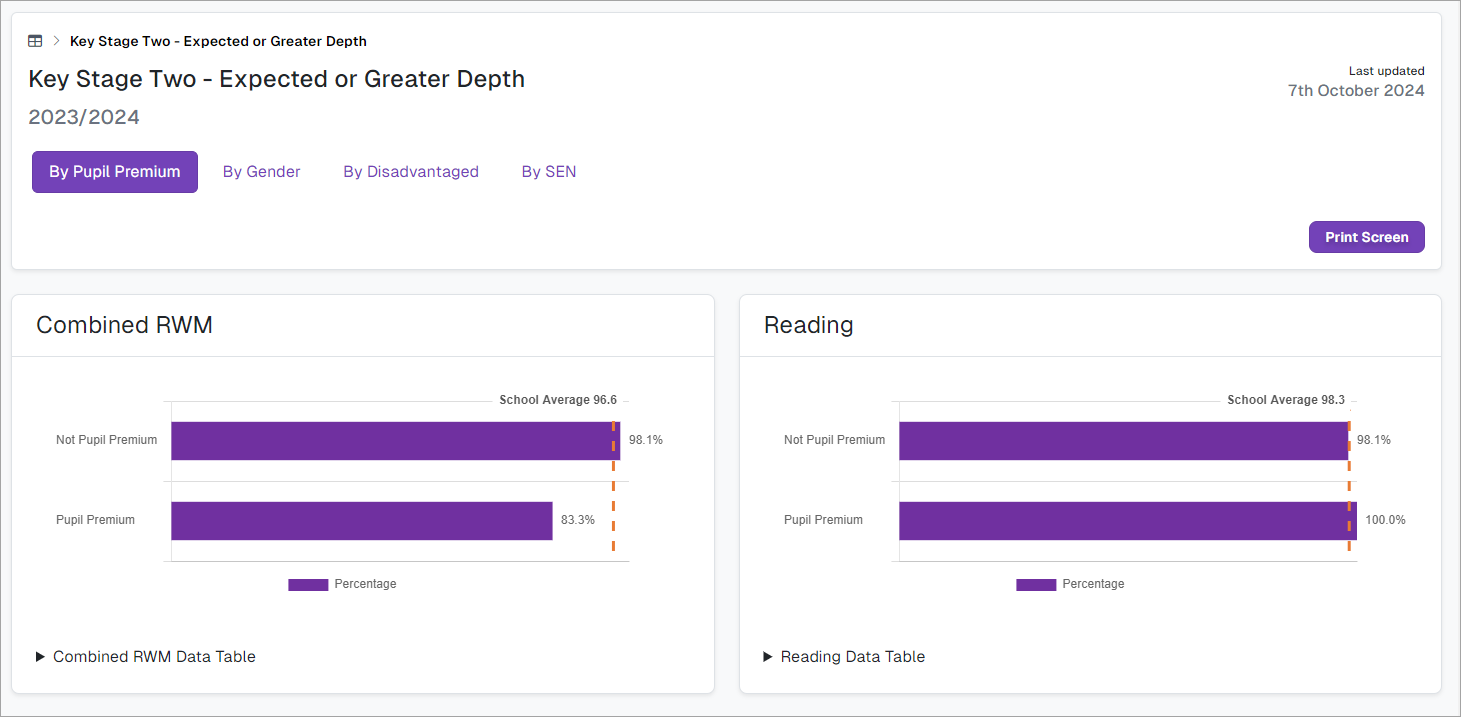The height and width of the screenshot is (717, 1461).
Task: Toggle the Percentage legend swatch in Reading chart
Action: tap(1036, 585)
